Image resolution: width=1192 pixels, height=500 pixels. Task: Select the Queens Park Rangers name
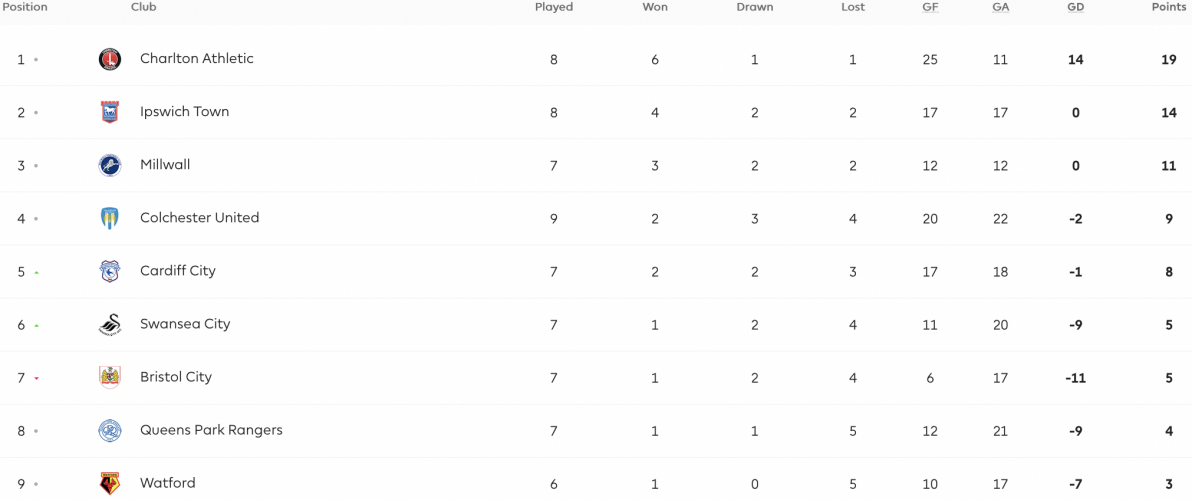tap(211, 430)
